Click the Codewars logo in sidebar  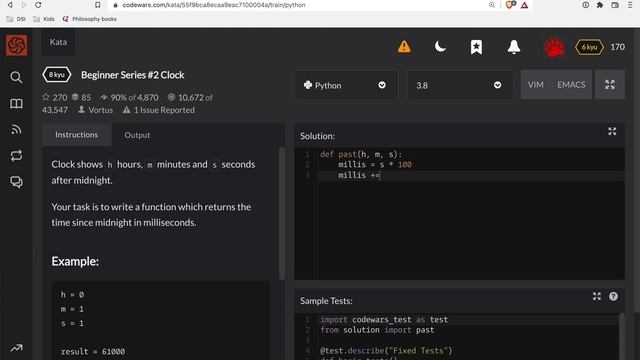pos(17,45)
